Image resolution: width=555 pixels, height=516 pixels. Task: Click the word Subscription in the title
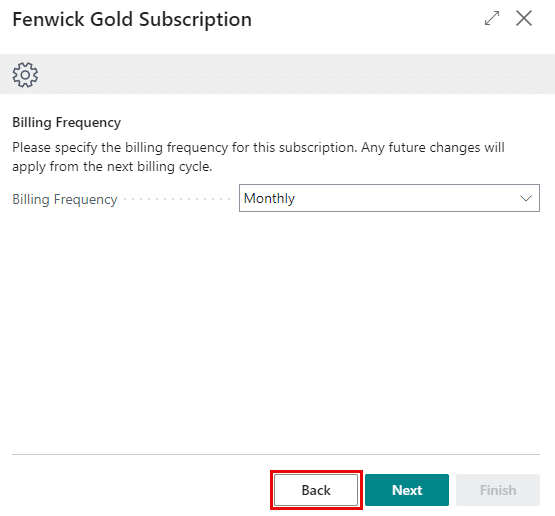pos(195,20)
